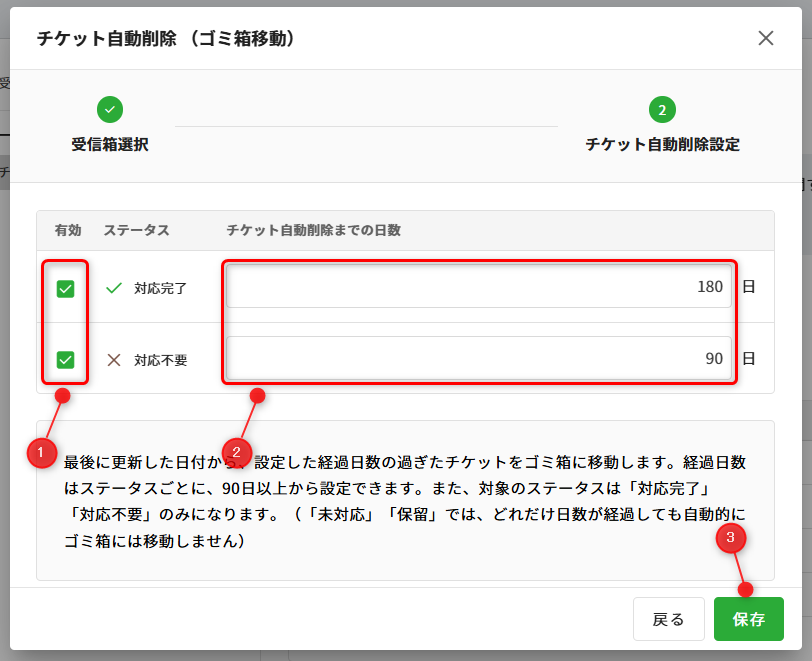
Task: Click the step 2 circle icon
Action: [662, 109]
